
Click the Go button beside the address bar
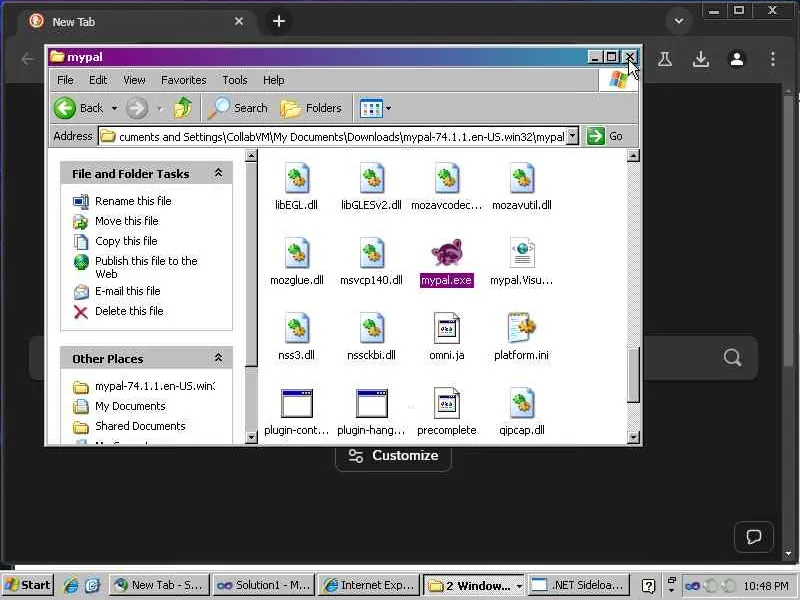pyautogui.click(x=605, y=136)
